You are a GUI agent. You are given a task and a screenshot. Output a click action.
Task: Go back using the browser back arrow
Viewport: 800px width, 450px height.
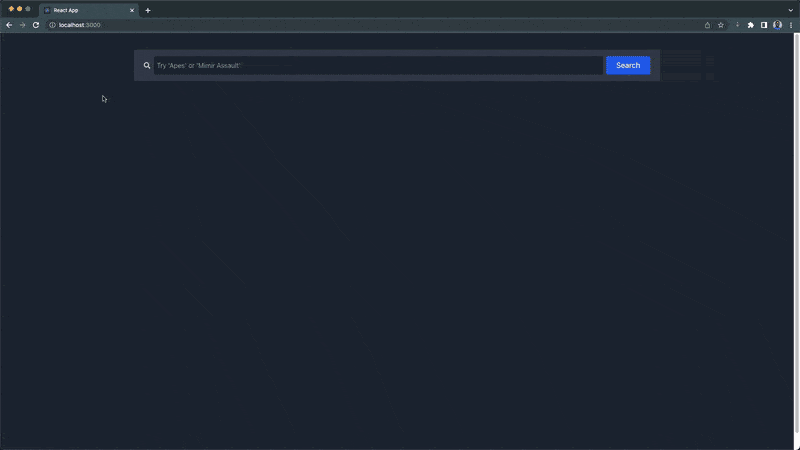[x=9, y=25]
